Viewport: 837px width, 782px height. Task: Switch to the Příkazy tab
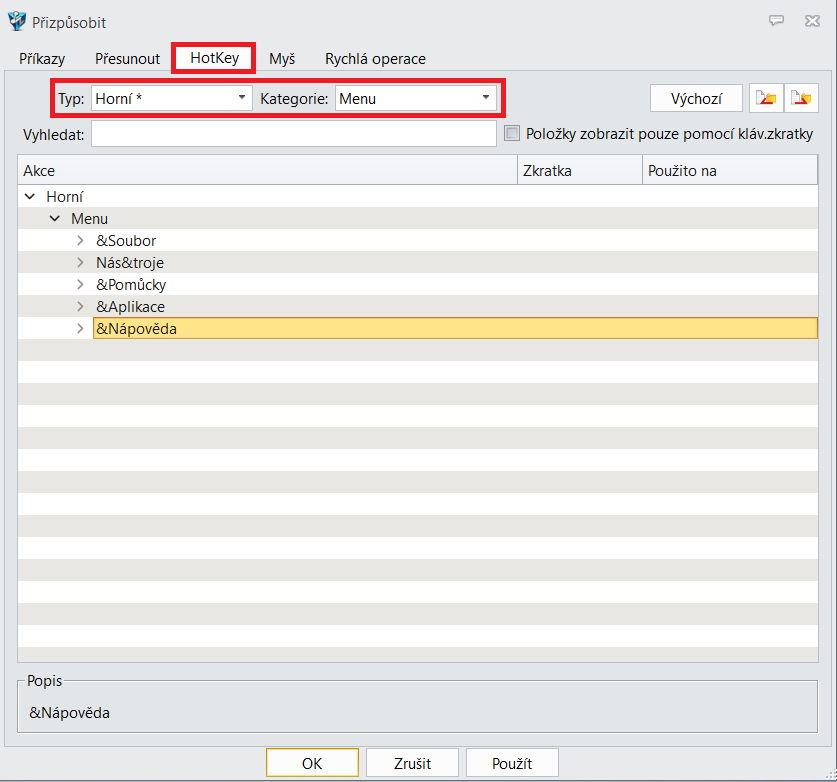(x=42, y=59)
